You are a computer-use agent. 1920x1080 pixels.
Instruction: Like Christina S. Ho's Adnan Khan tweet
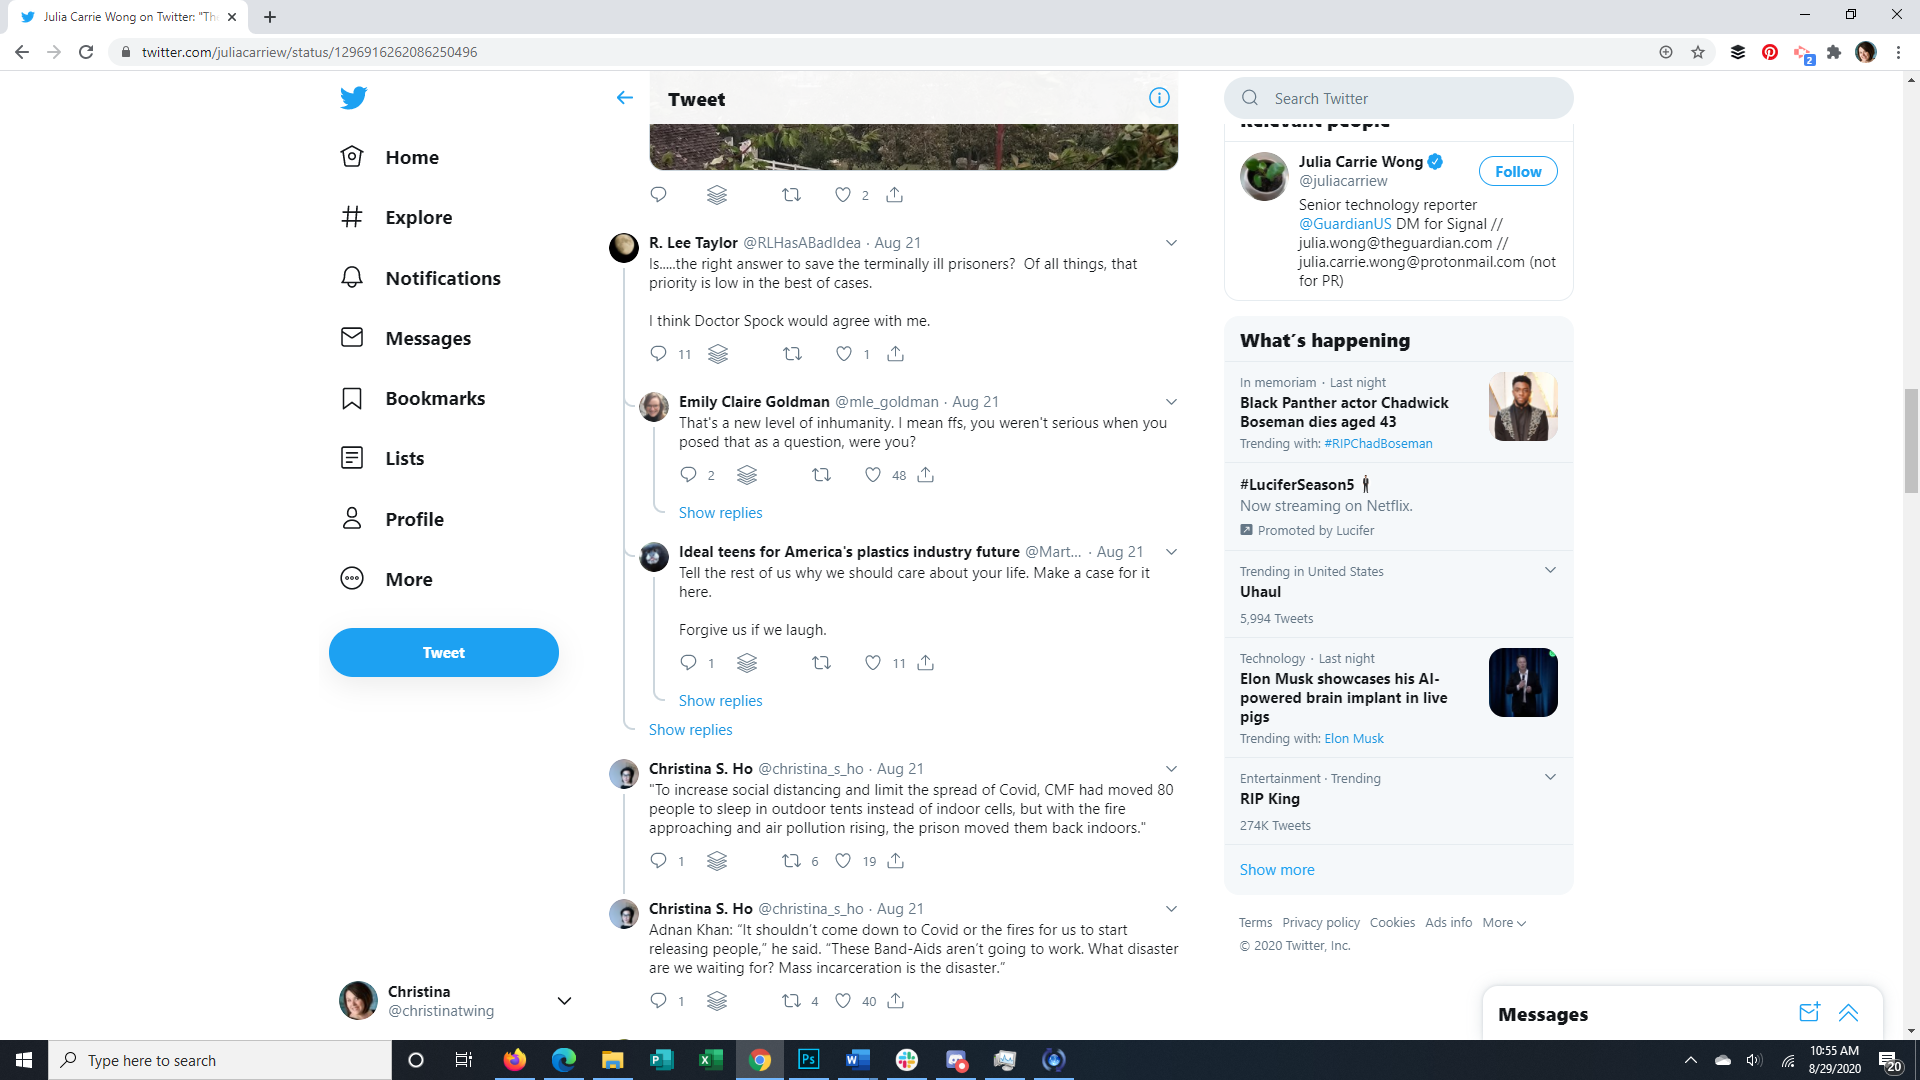coord(843,1001)
